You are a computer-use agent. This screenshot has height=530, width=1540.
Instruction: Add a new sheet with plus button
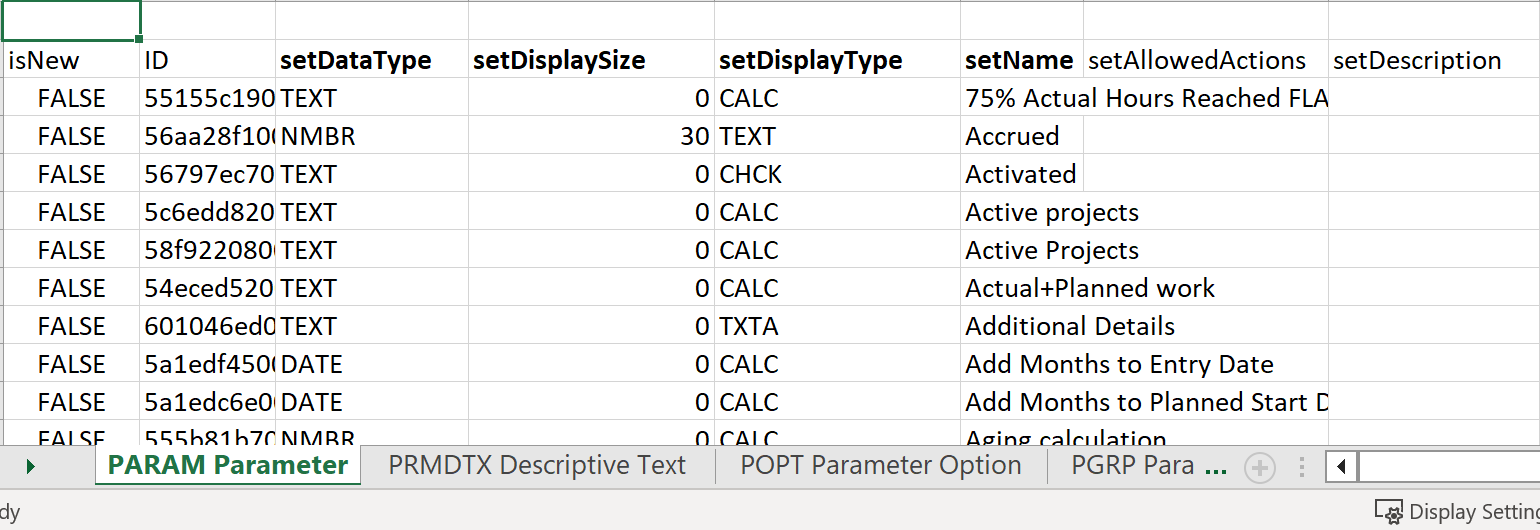1260,467
